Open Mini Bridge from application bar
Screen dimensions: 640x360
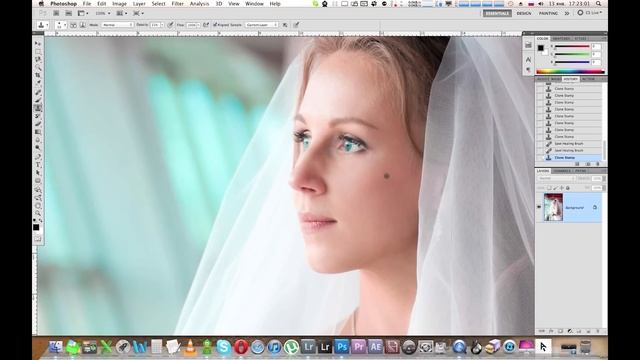[x=68, y=13]
